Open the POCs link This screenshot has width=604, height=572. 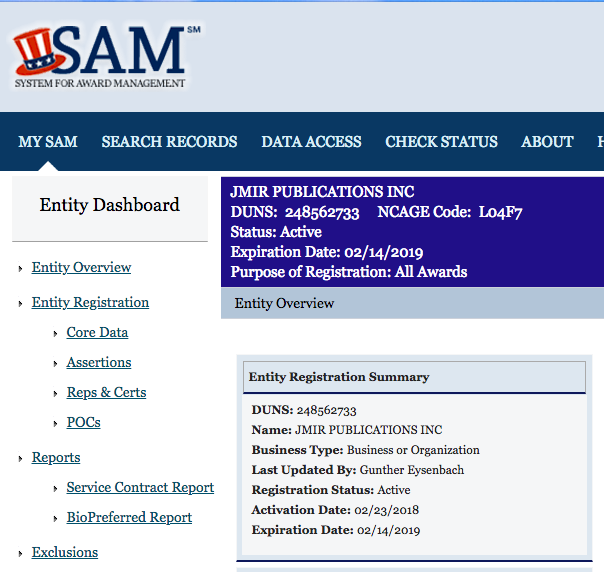pyautogui.click(x=83, y=423)
